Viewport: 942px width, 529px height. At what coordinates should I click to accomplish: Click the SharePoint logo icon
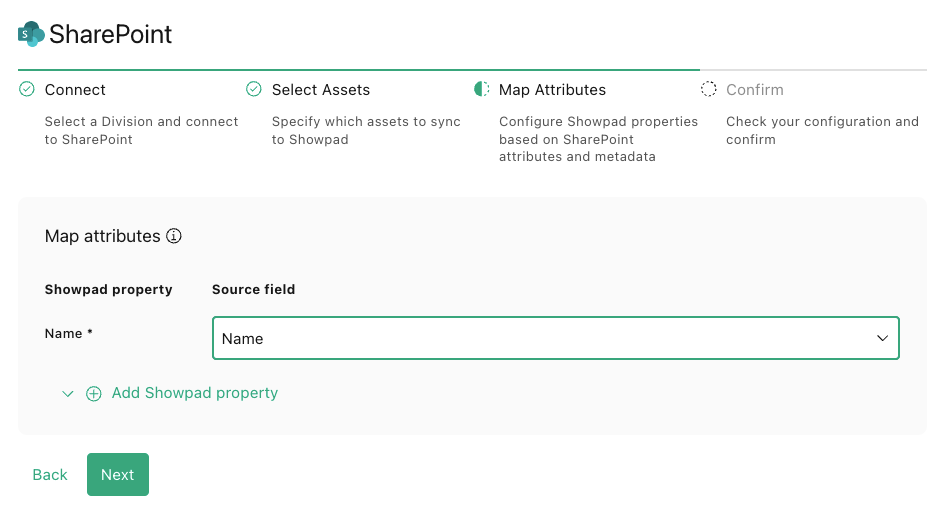pos(31,34)
